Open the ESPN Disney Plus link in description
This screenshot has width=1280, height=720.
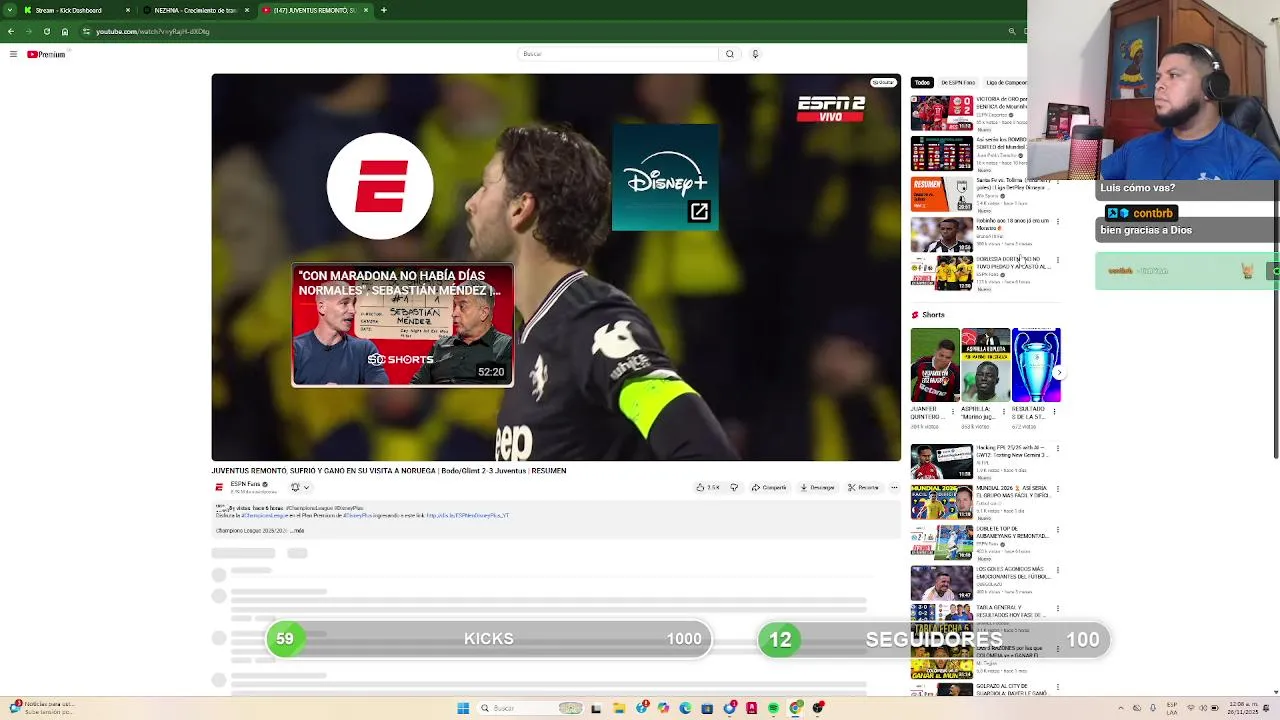pyautogui.click(x=468, y=516)
